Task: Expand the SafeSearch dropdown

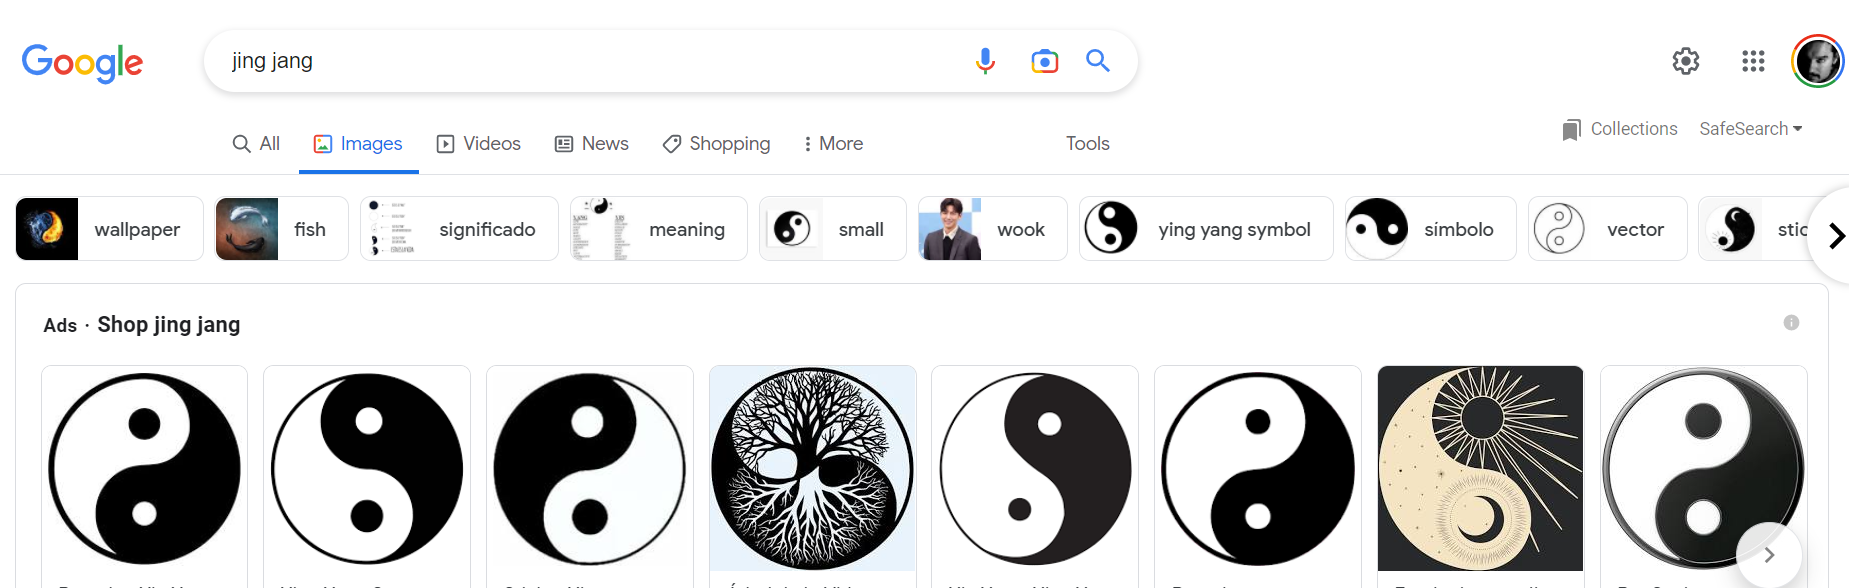Action: [x=1750, y=129]
